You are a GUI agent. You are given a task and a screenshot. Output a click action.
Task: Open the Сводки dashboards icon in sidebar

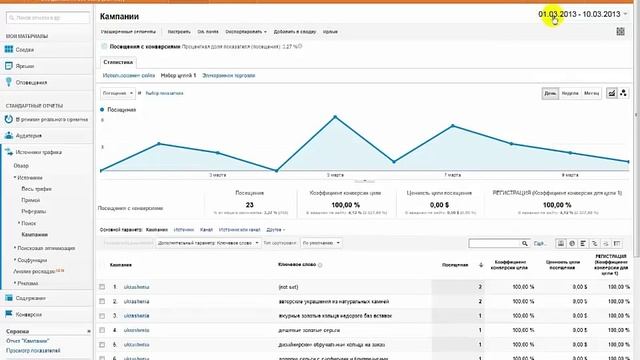pyautogui.click(x=9, y=49)
